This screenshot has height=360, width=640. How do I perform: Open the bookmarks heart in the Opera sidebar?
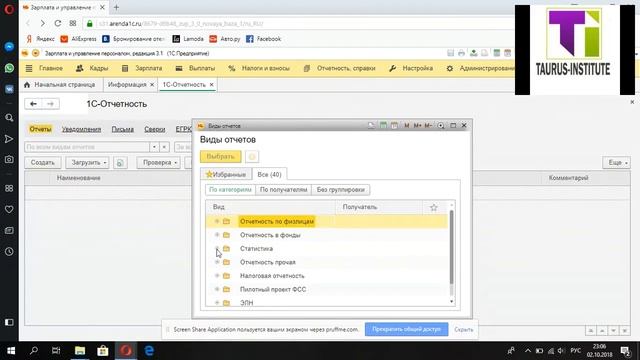9,209
